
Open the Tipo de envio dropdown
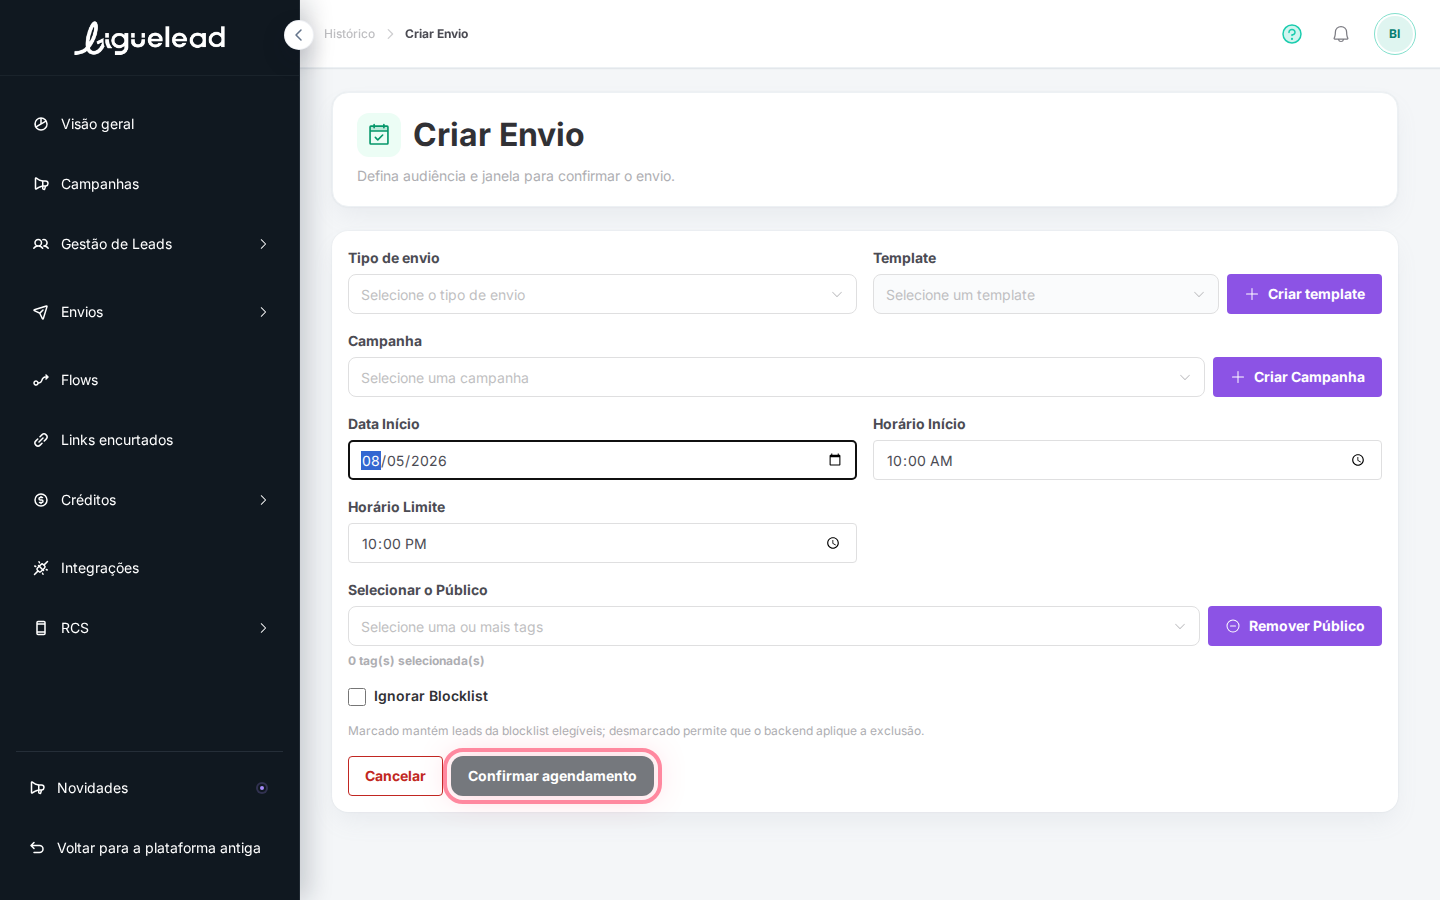pyautogui.click(x=602, y=294)
